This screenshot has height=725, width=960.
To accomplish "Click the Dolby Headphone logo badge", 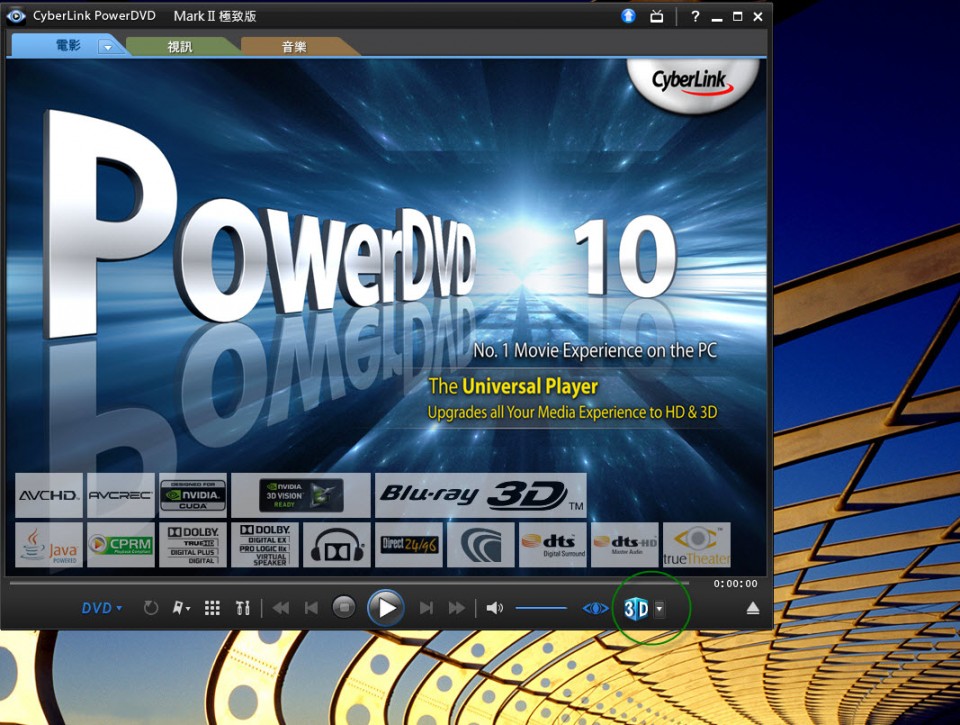I will [337, 544].
